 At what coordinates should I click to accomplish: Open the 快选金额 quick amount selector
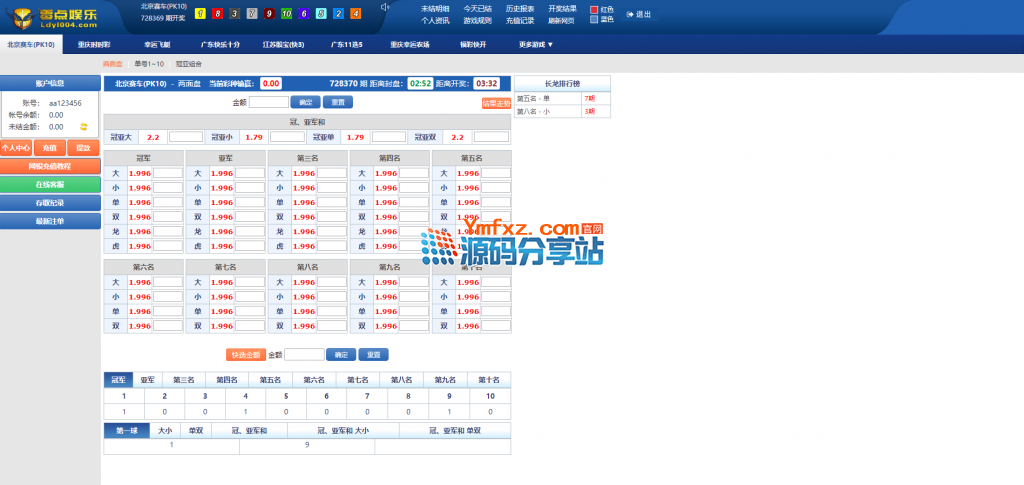(x=245, y=354)
